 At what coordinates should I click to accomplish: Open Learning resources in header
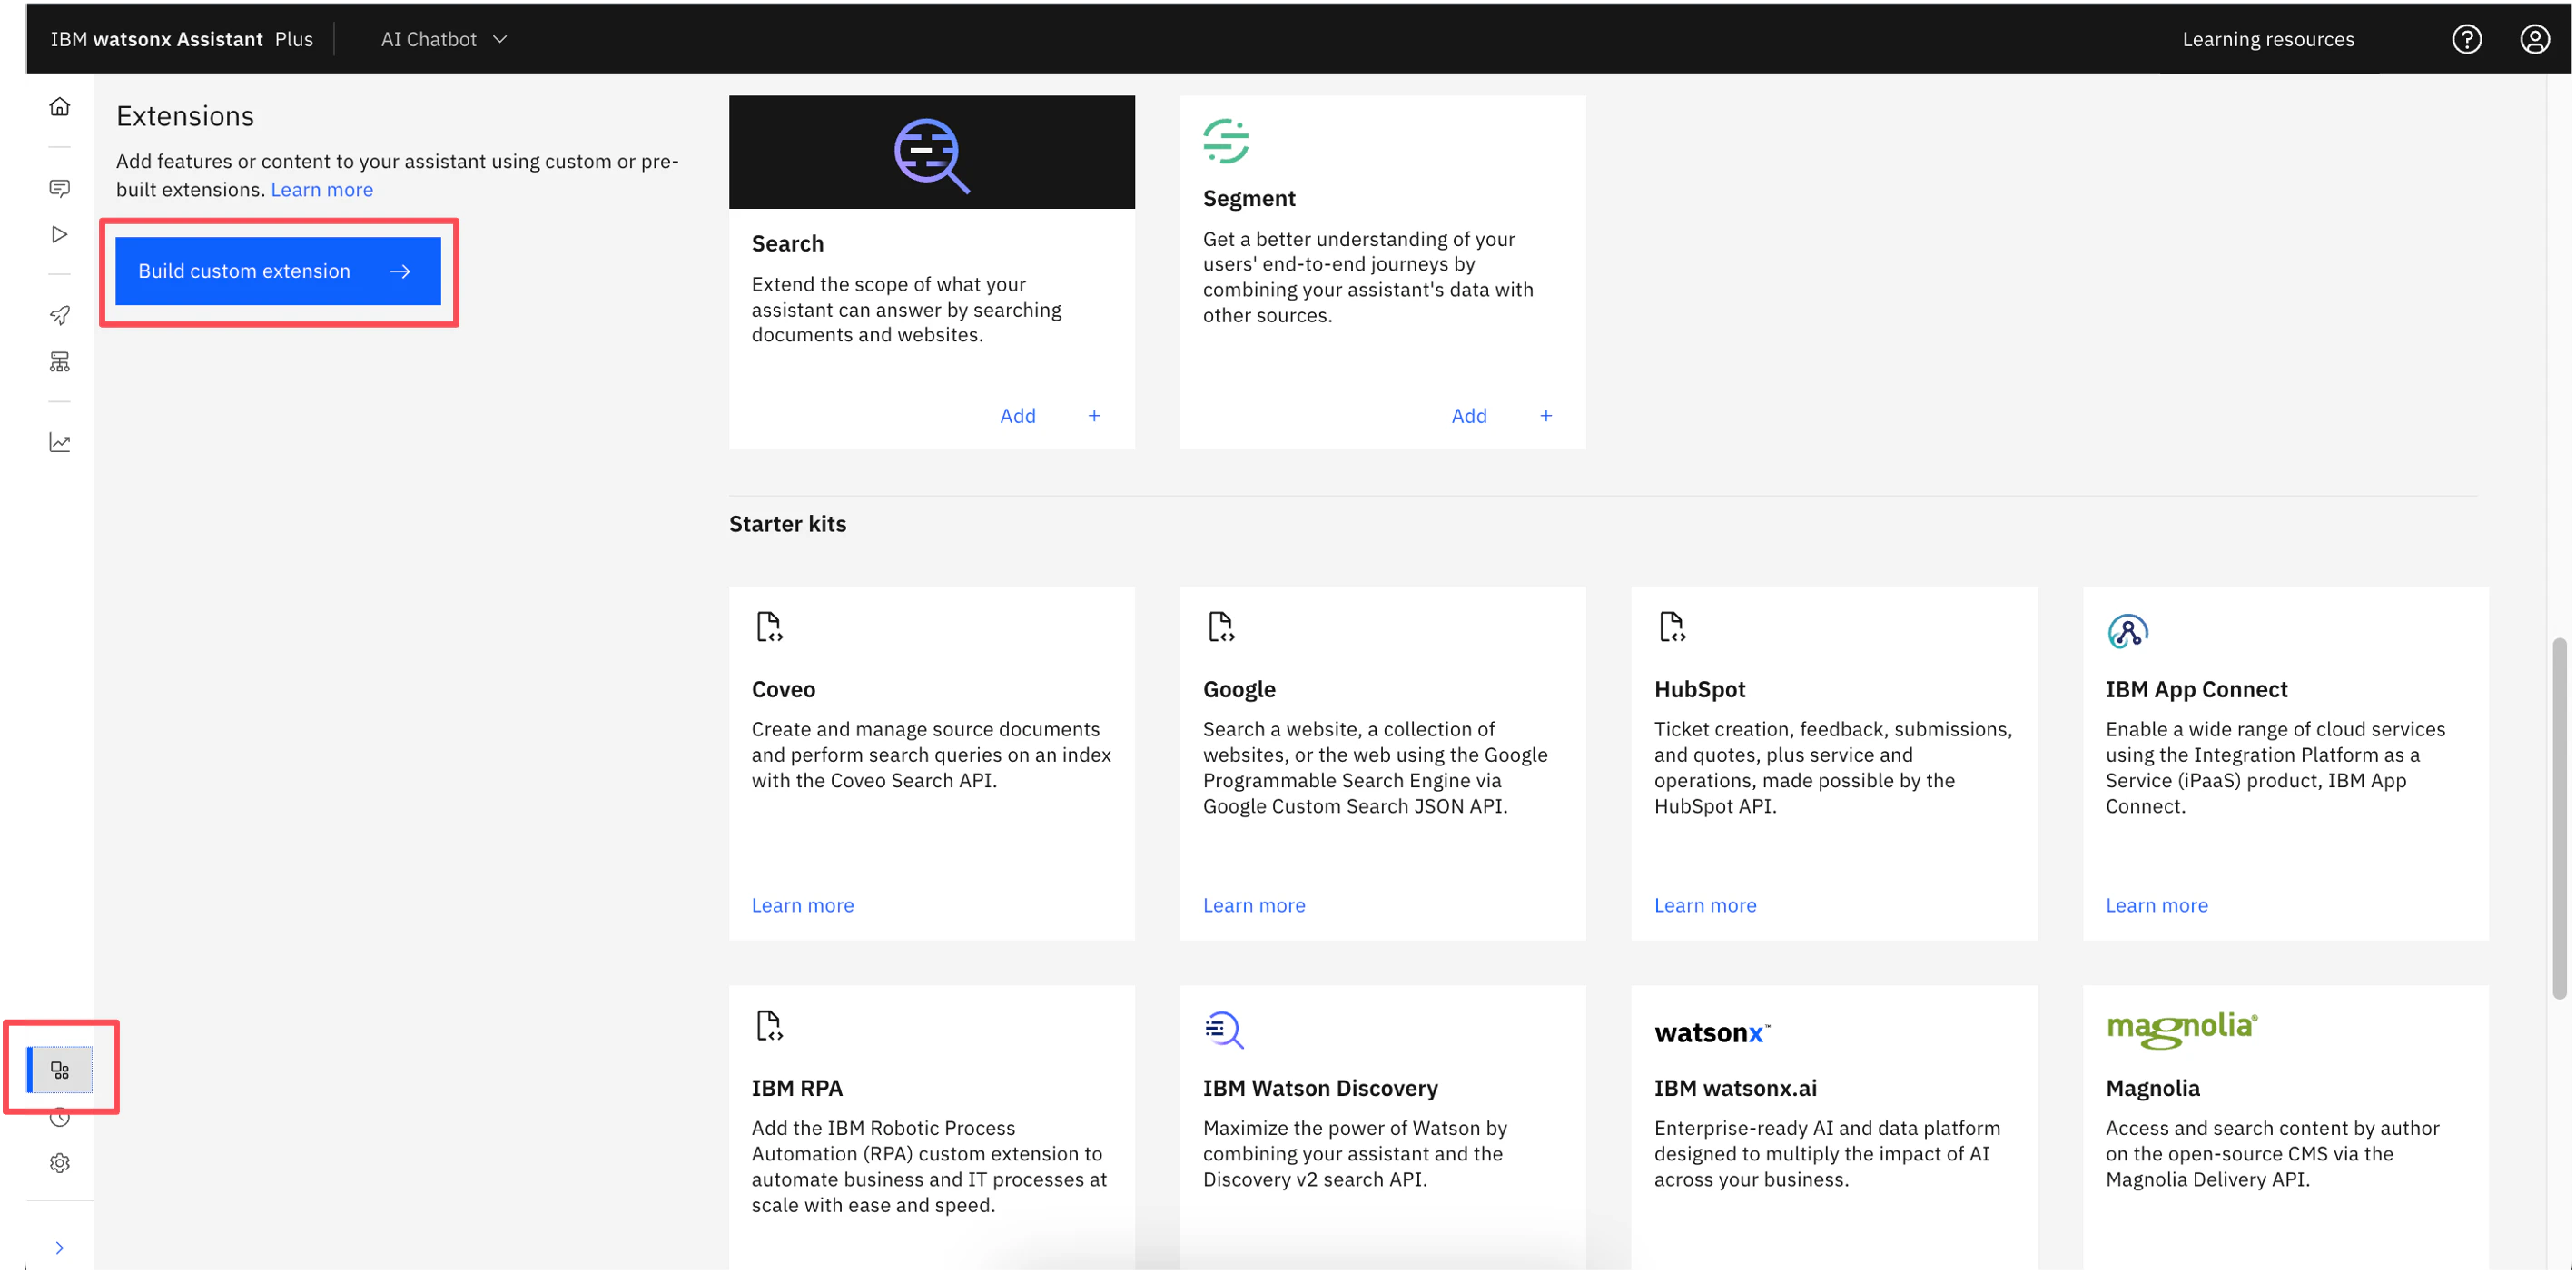pyautogui.click(x=2267, y=39)
